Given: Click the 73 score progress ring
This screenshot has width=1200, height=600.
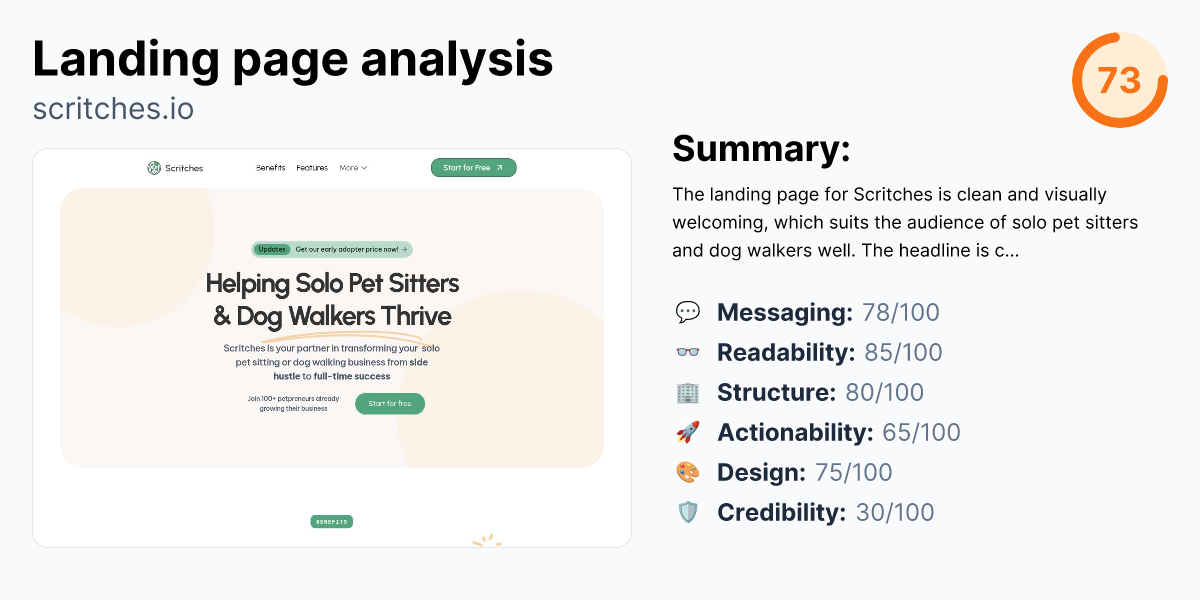Looking at the screenshot, I should 1120,80.
